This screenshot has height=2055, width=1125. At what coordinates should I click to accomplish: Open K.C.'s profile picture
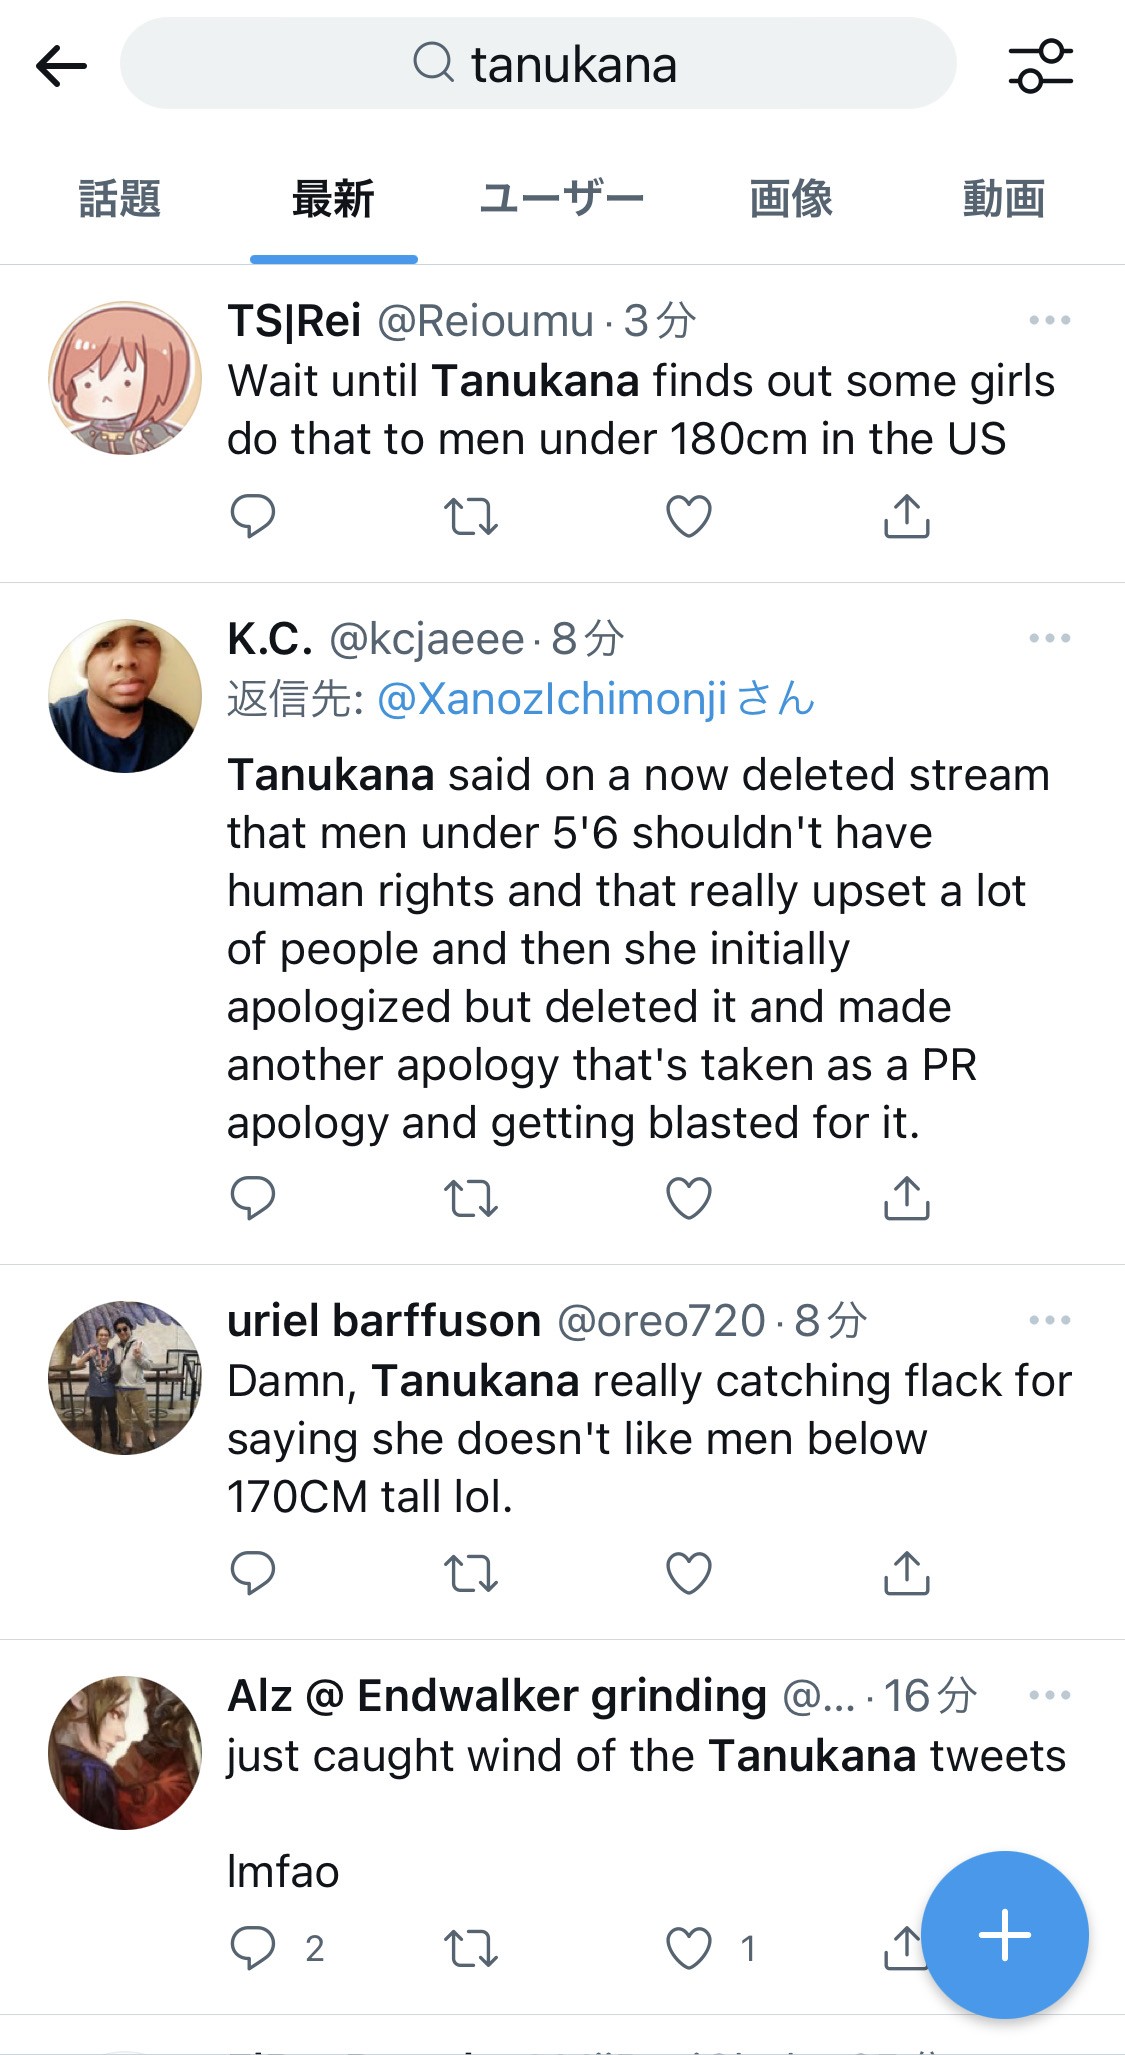[125, 696]
